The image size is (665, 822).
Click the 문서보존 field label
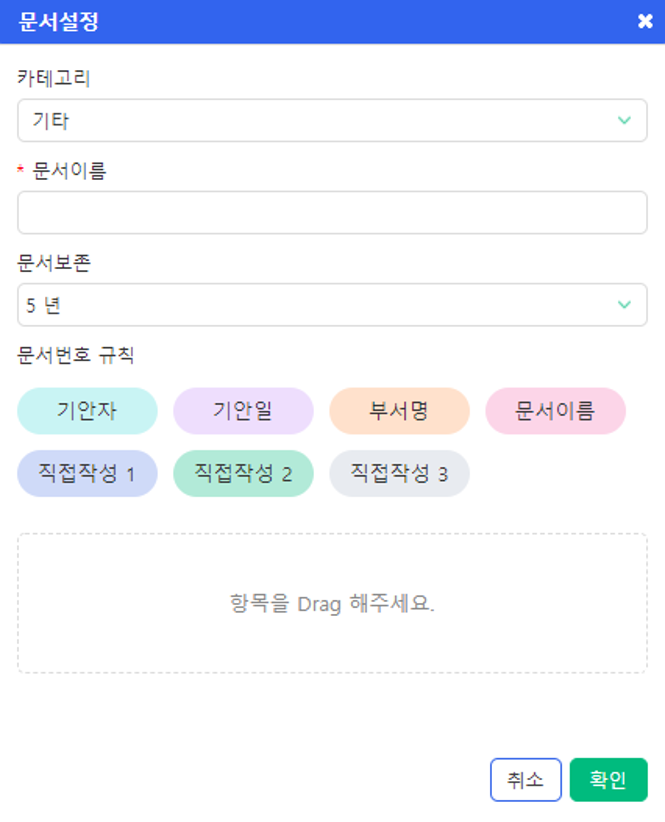[53, 263]
